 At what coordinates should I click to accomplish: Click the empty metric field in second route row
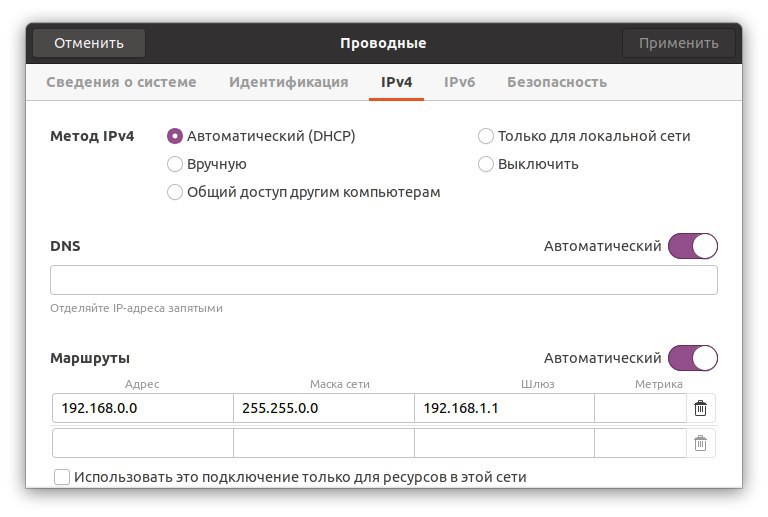[x=640, y=444]
